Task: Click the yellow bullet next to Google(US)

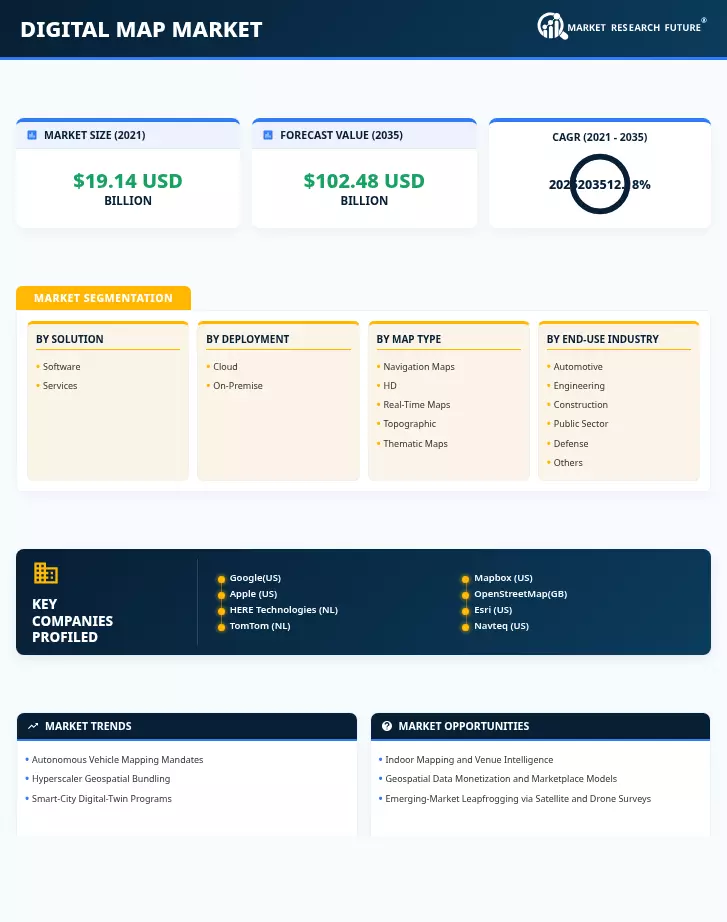Action: click(x=221, y=579)
